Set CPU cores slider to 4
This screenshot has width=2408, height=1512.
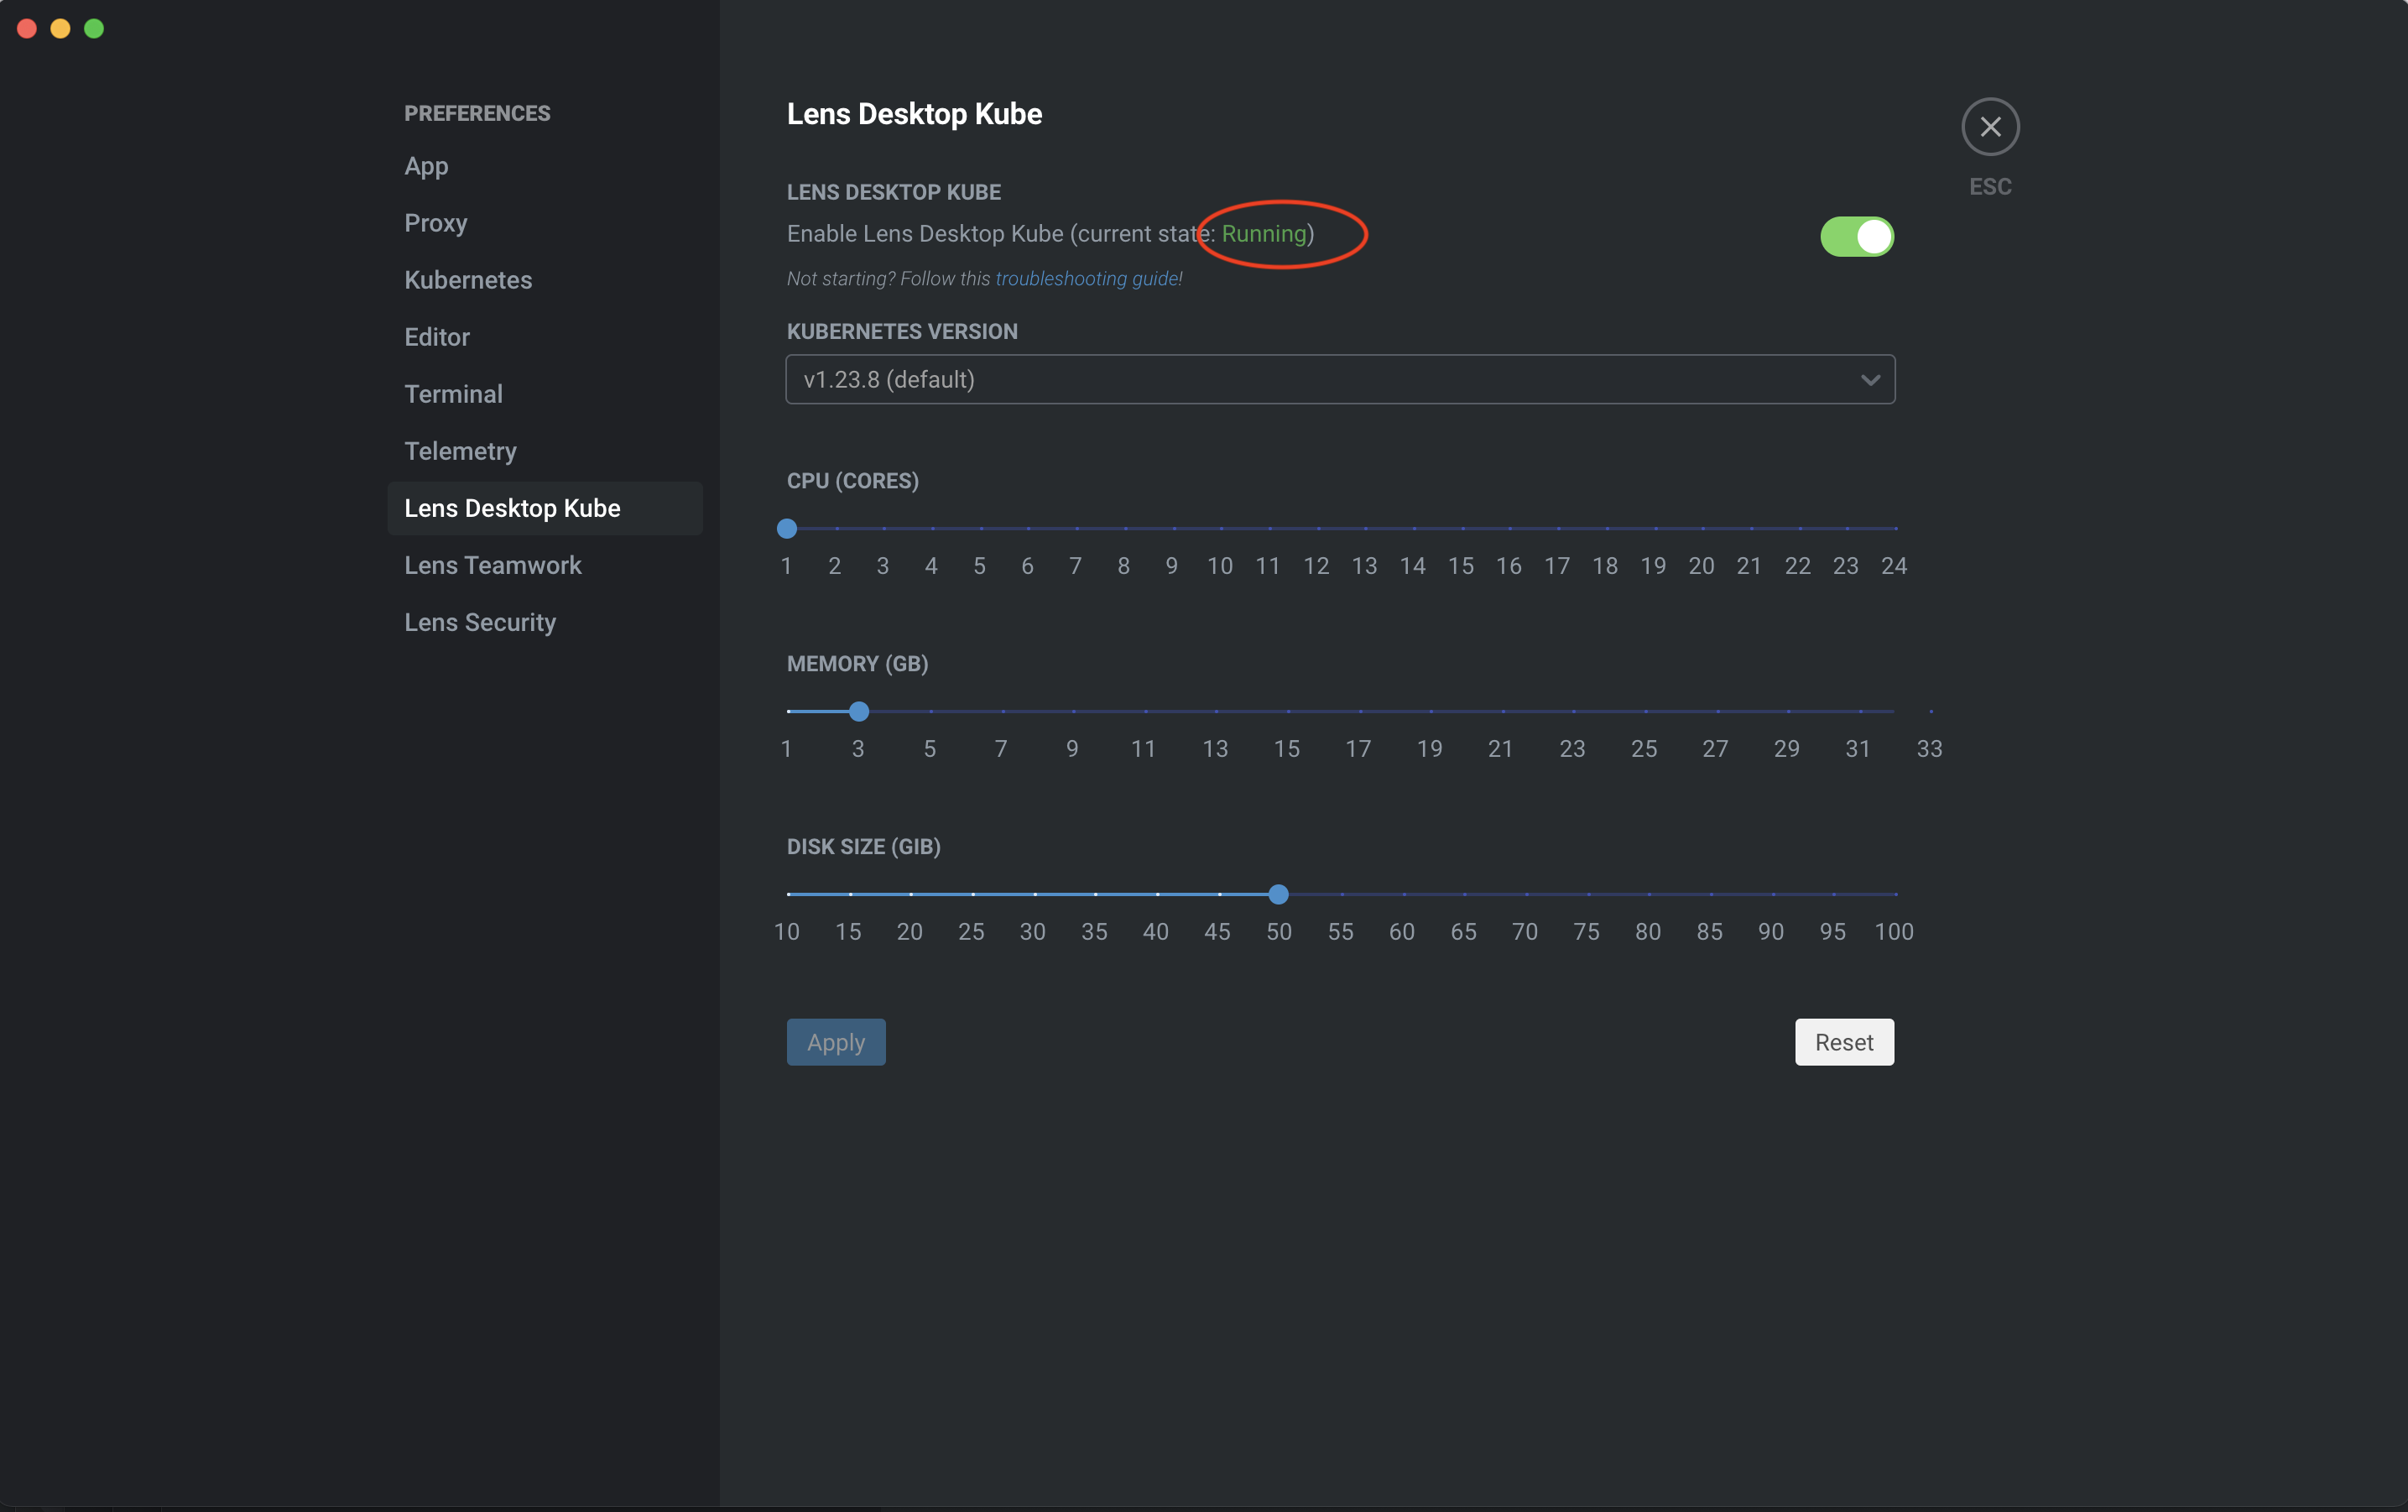click(932, 528)
